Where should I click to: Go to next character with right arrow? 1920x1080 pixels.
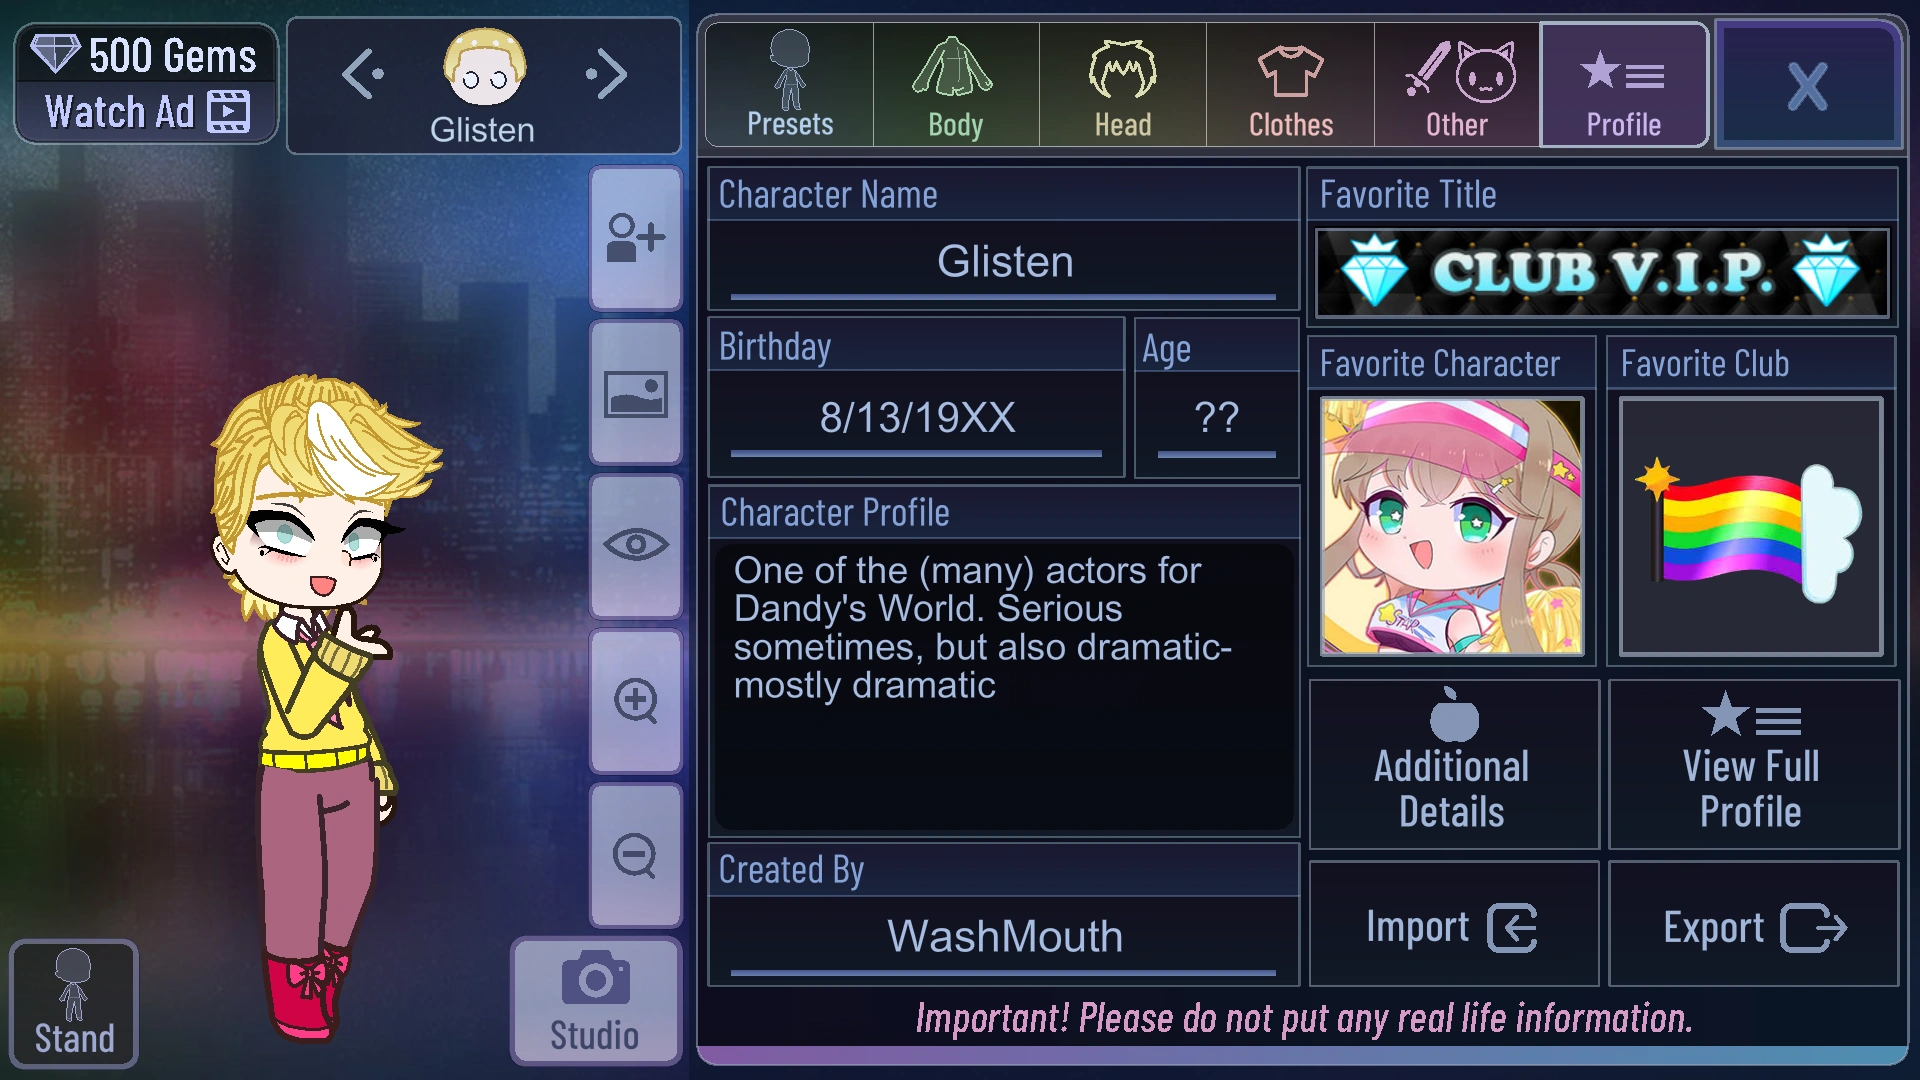tap(606, 74)
